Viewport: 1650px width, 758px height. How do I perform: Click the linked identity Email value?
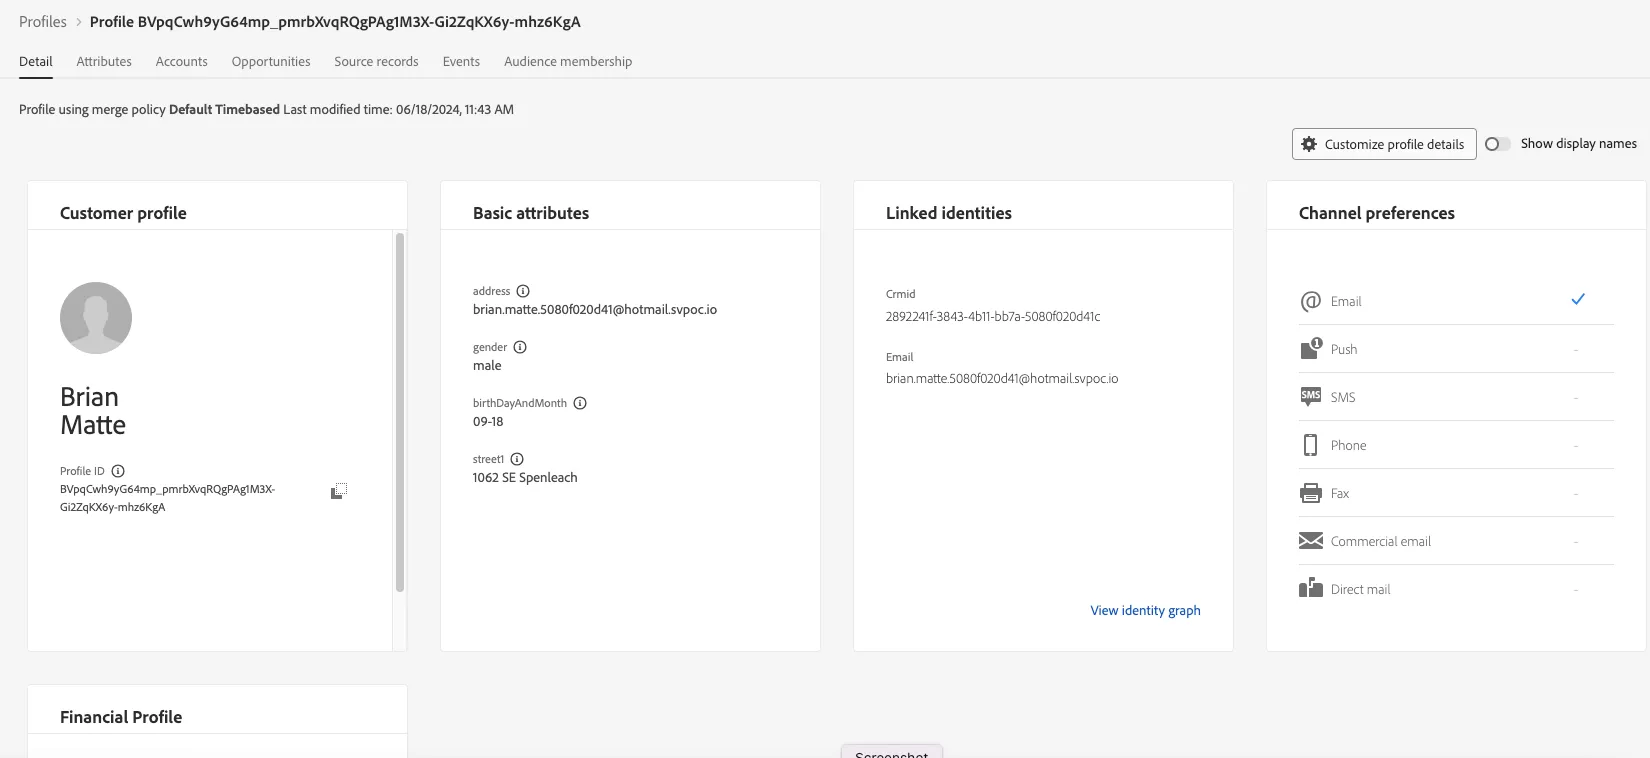[1002, 378]
